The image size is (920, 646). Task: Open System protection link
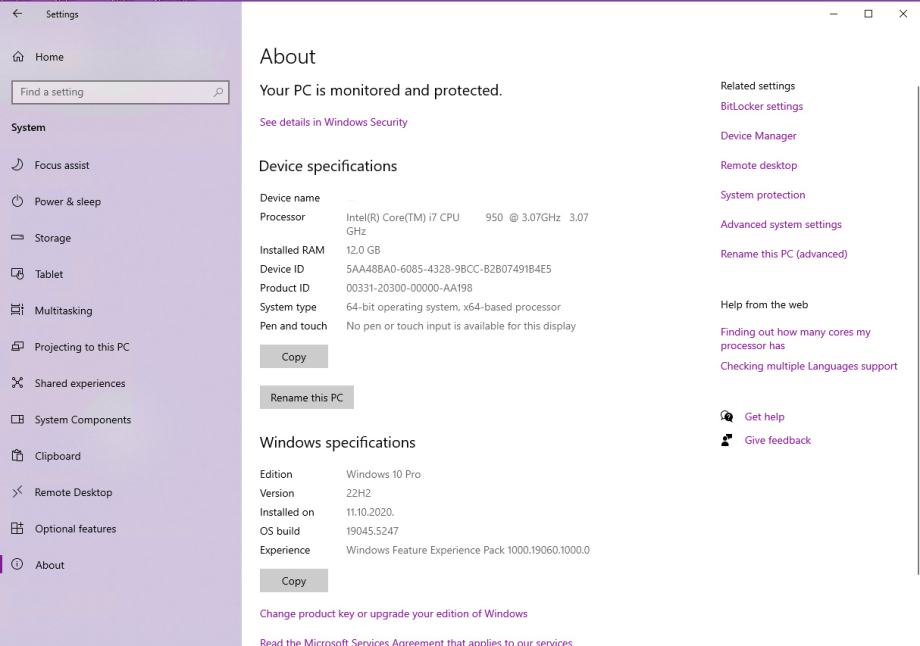[x=763, y=195]
